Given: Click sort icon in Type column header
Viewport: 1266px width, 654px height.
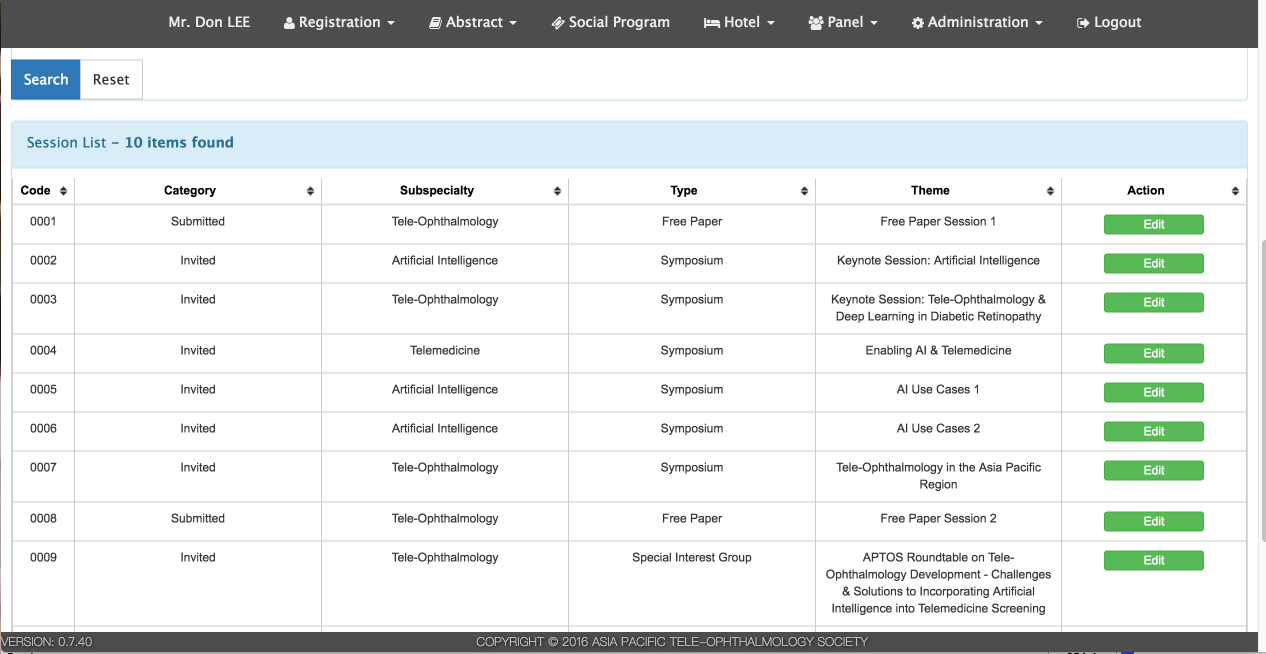Looking at the screenshot, I should coord(804,191).
